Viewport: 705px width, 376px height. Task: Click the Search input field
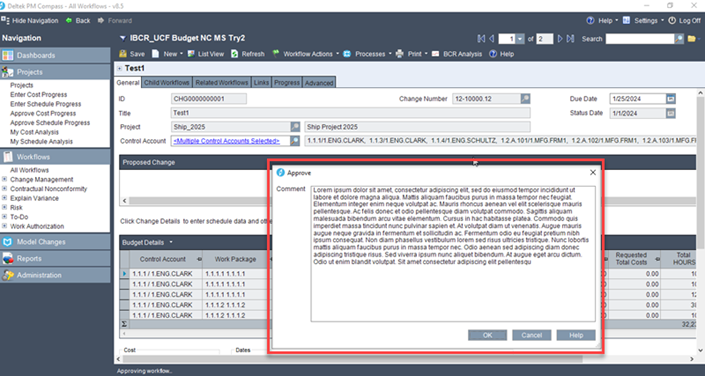point(640,39)
